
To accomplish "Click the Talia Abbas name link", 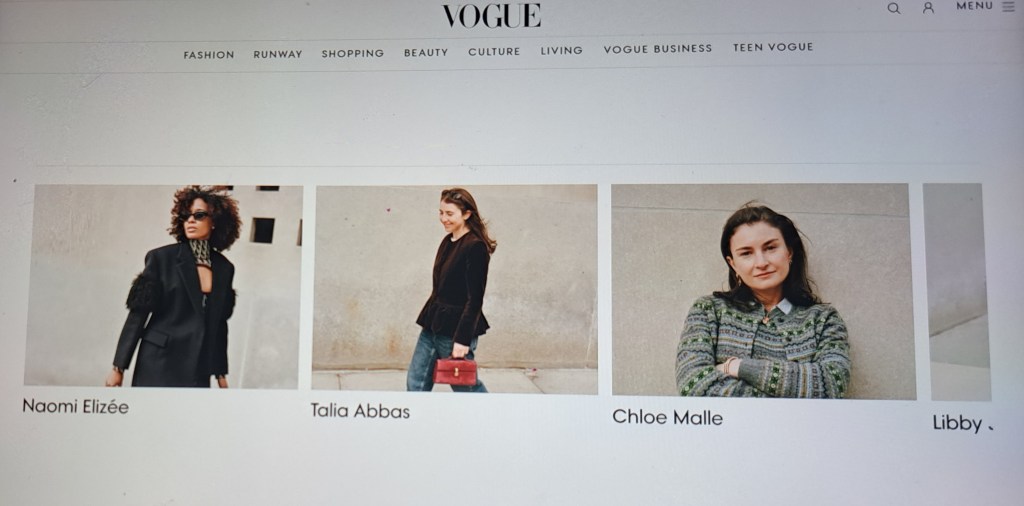I will pos(360,411).
